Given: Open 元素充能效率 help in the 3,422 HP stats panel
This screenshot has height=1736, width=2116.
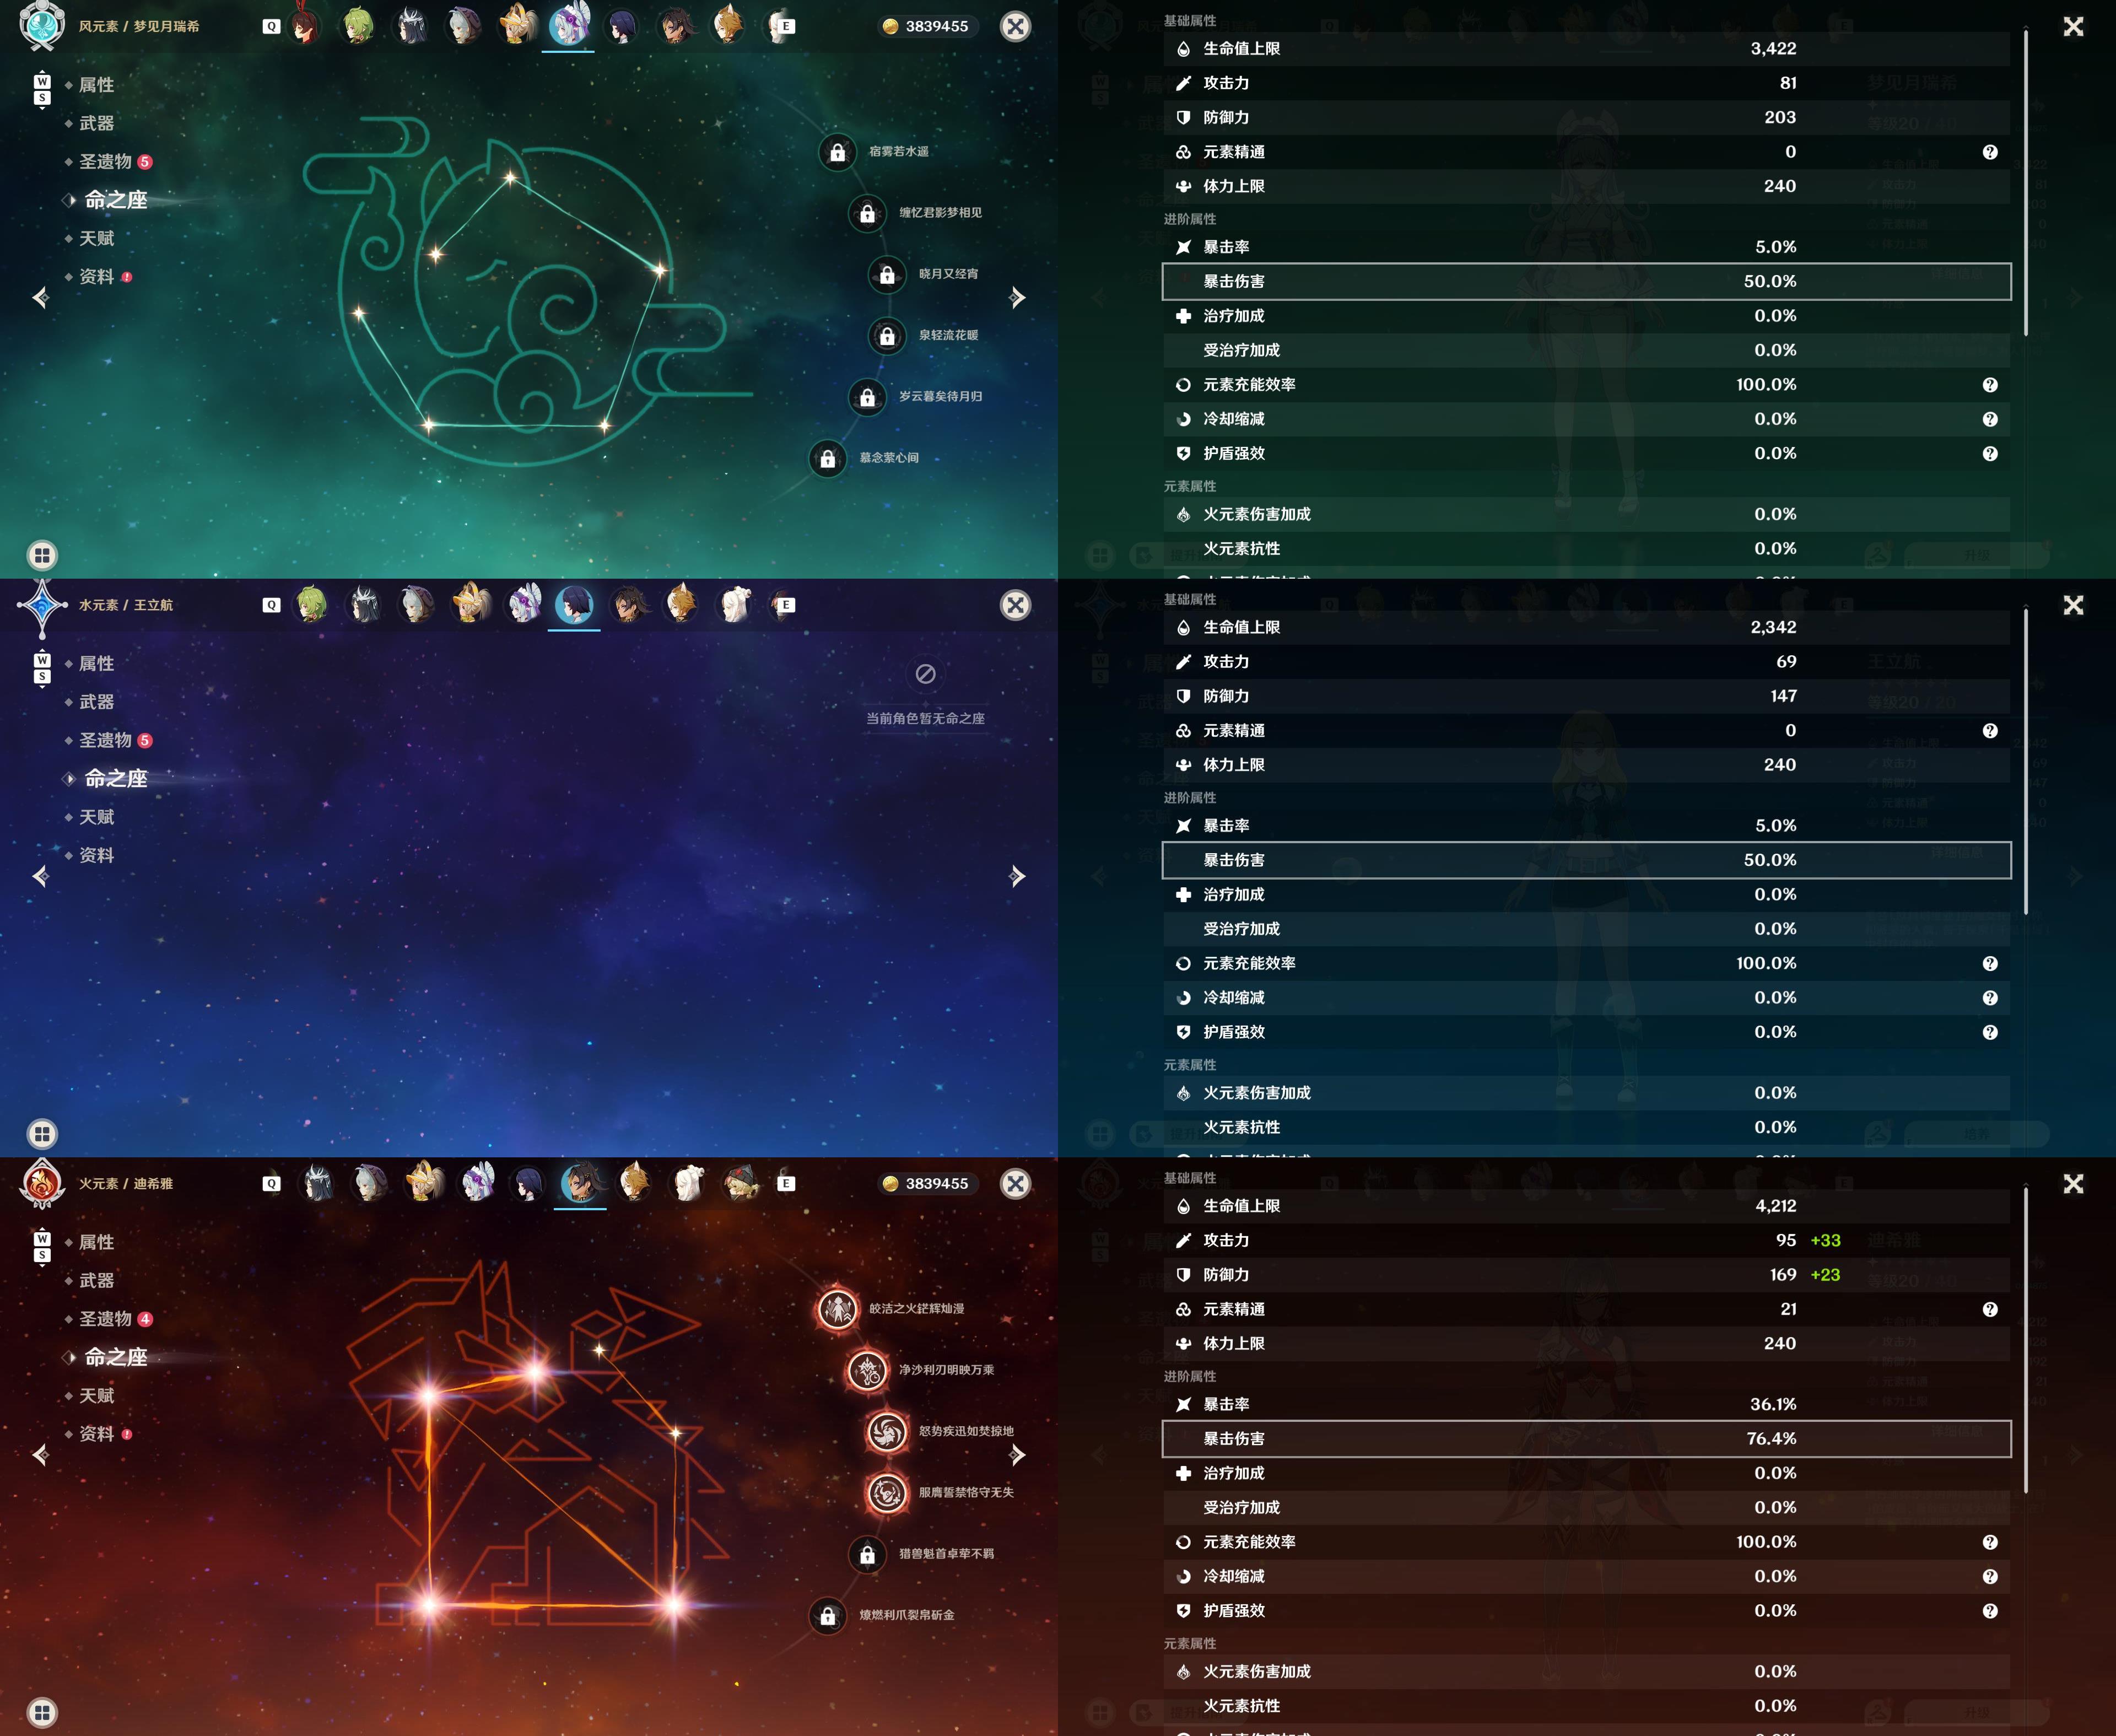Looking at the screenshot, I should click(x=1990, y=385).
